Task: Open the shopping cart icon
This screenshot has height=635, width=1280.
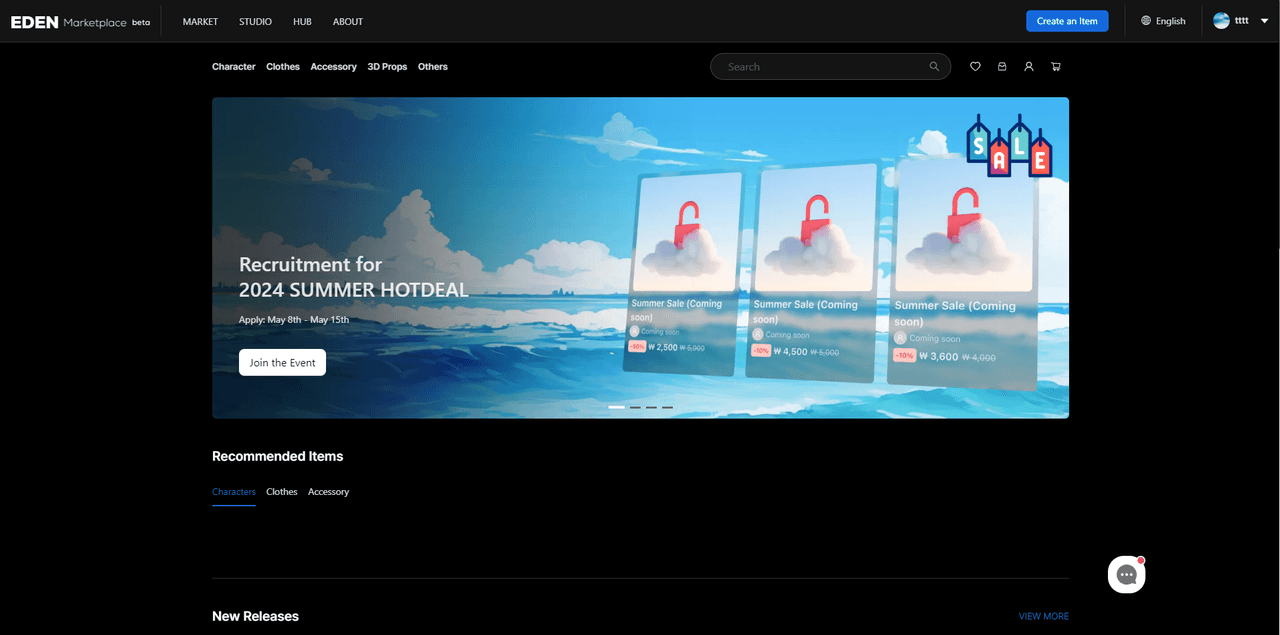Action: [1055, 67]
